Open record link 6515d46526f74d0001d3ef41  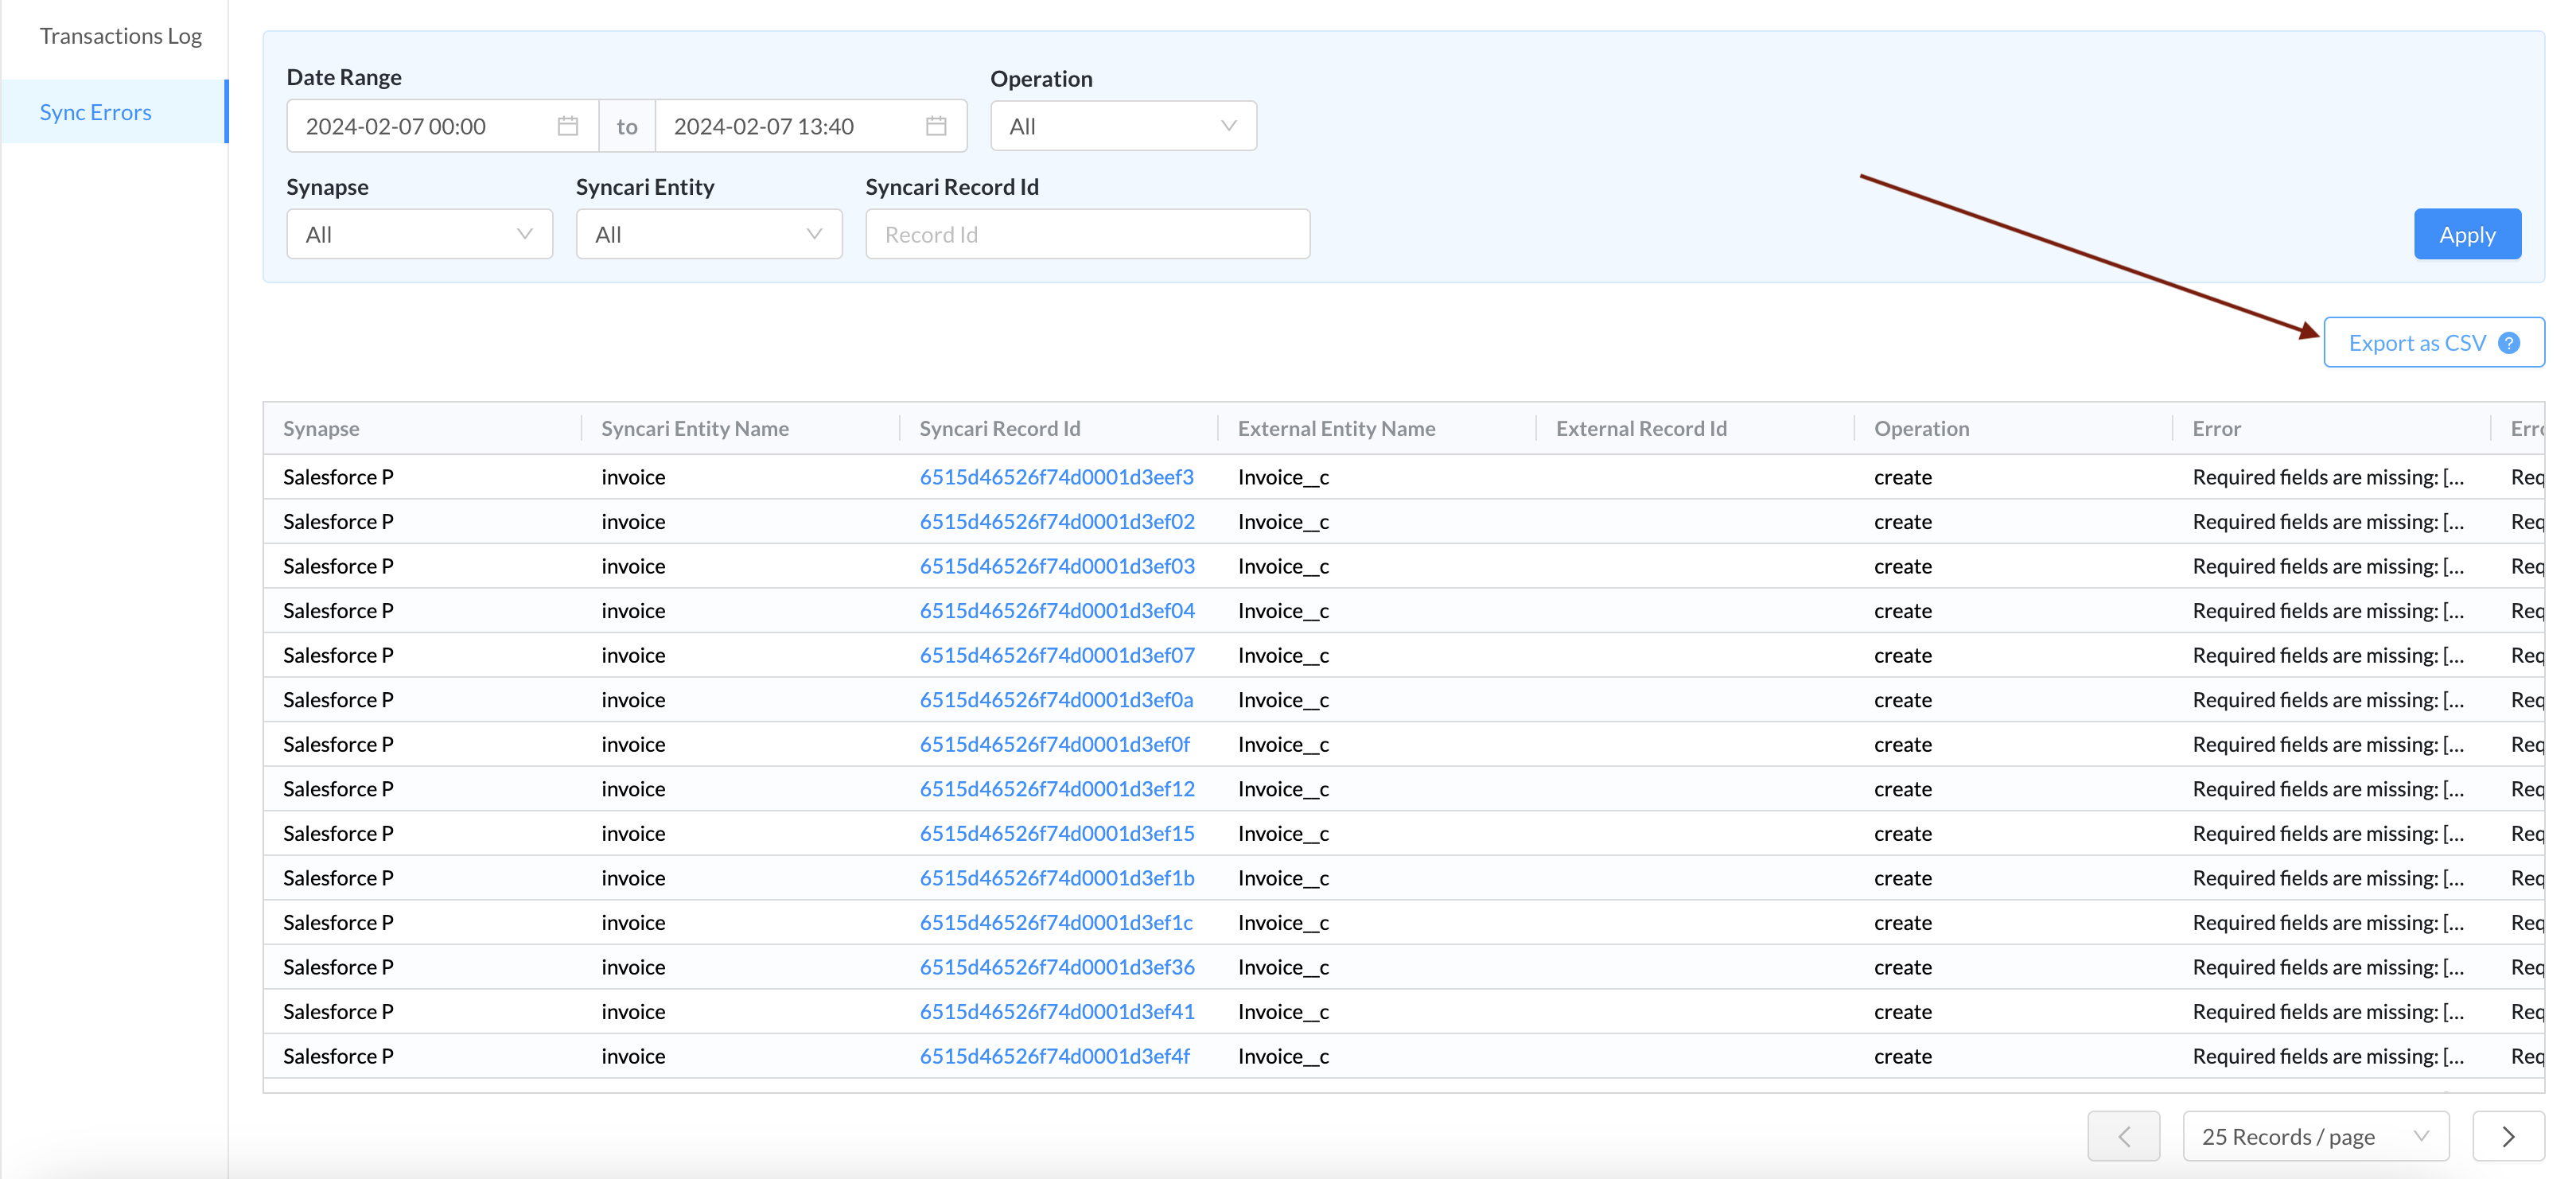point(1057,1011)
